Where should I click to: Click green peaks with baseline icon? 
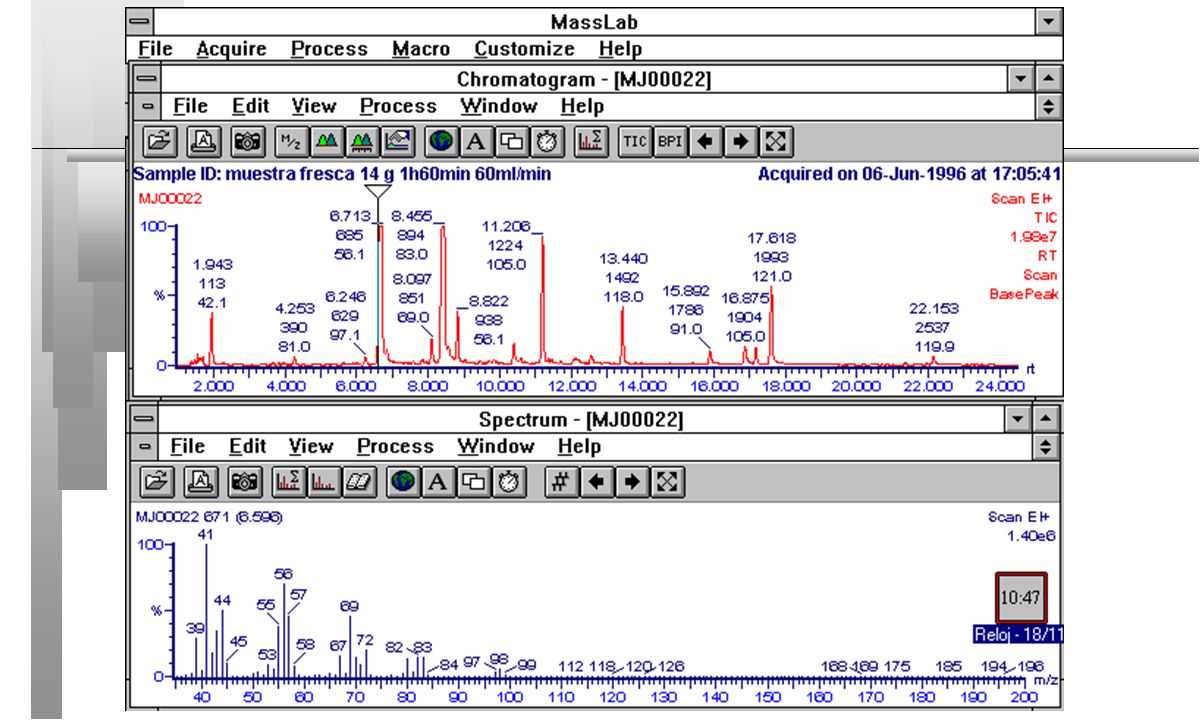tap(362, 142)
